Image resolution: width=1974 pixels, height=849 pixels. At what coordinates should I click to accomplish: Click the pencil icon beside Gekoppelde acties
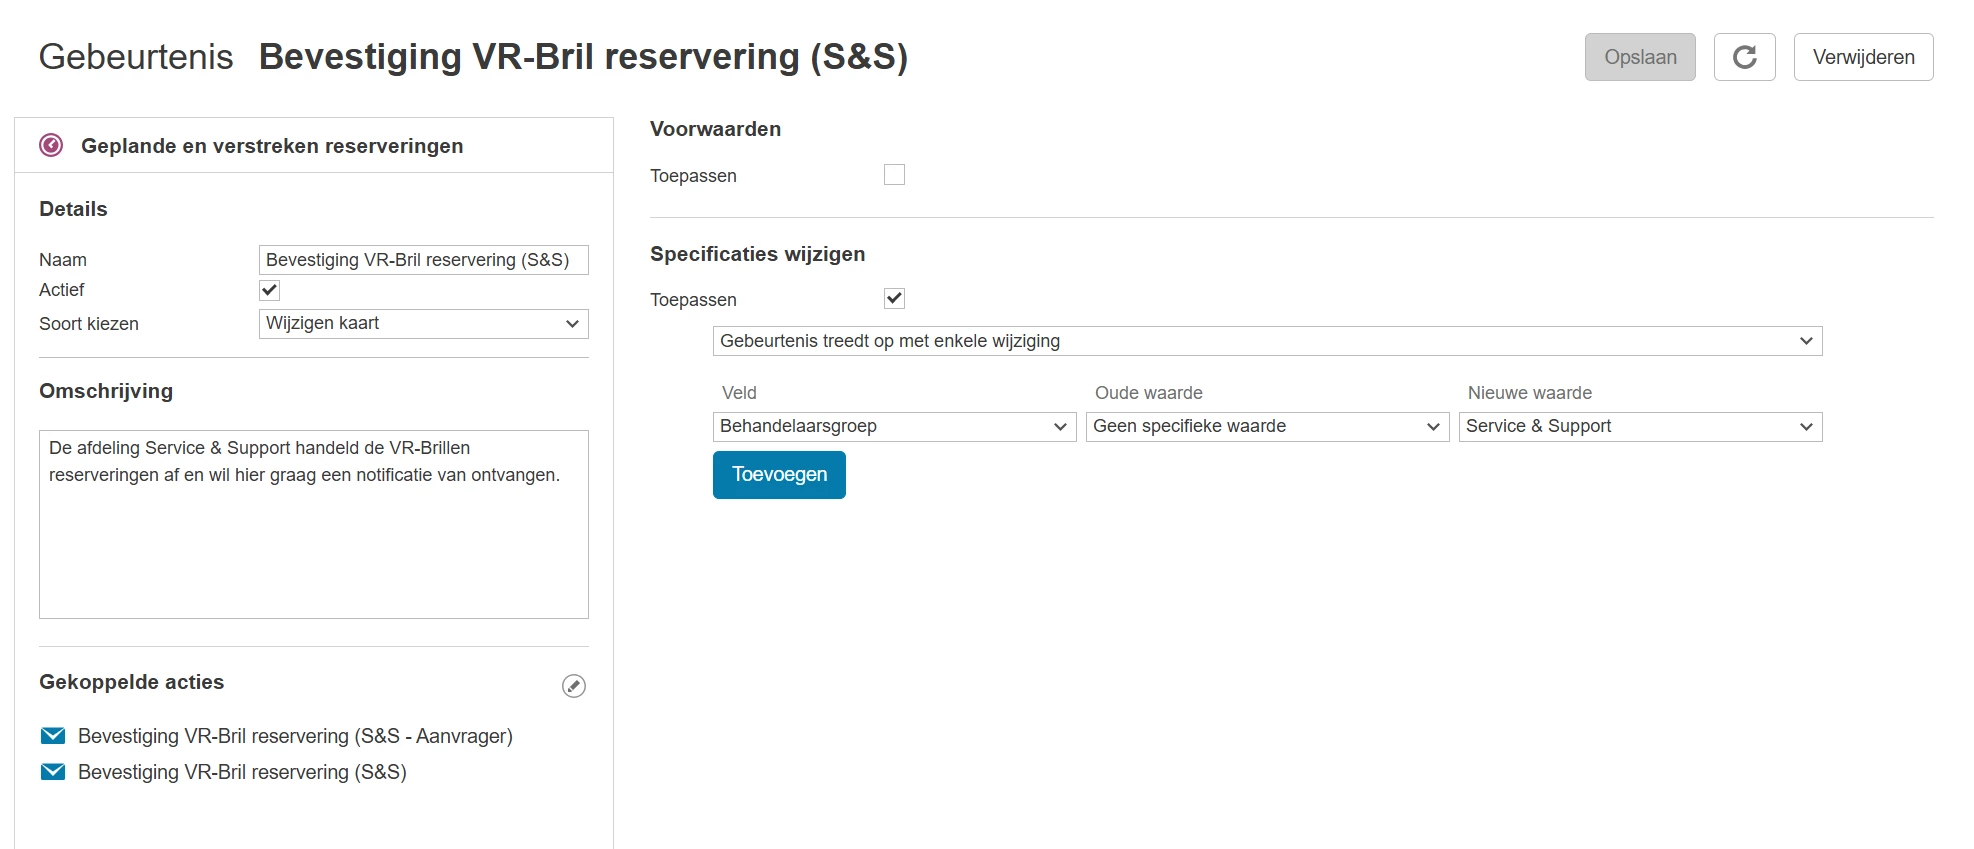574,686
